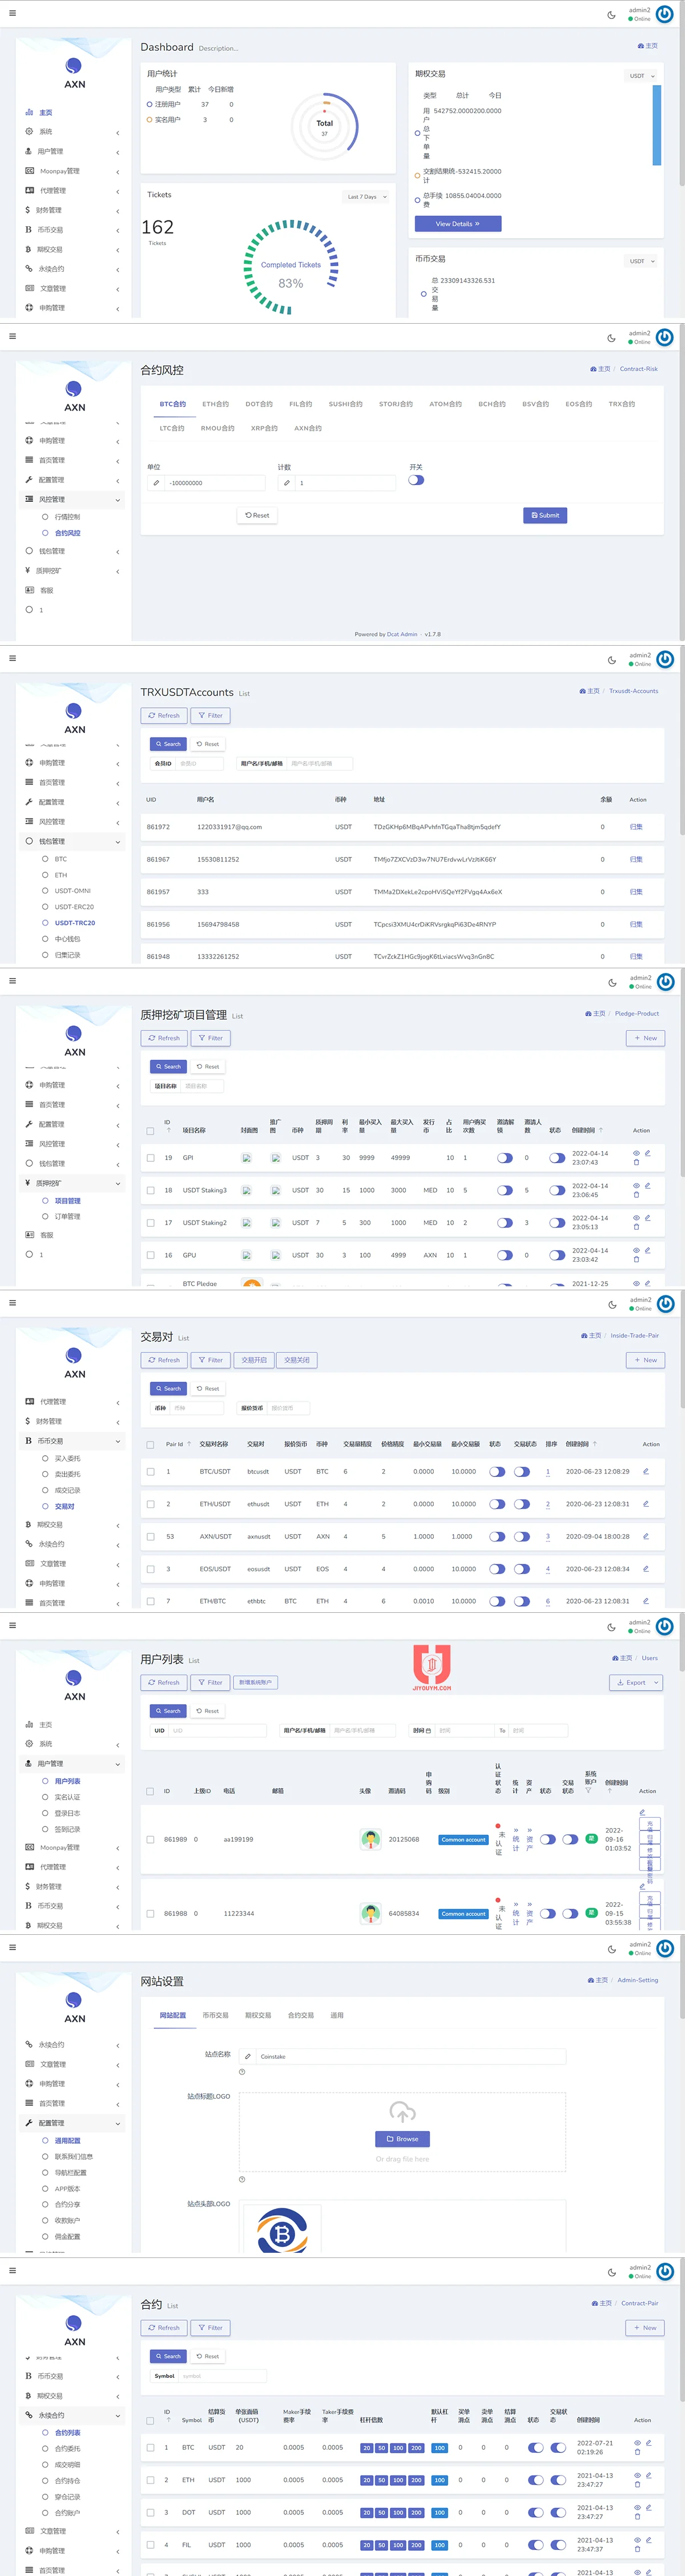Toggle the 交易状态 switch for ETH contract

[x=558, y=2480]
